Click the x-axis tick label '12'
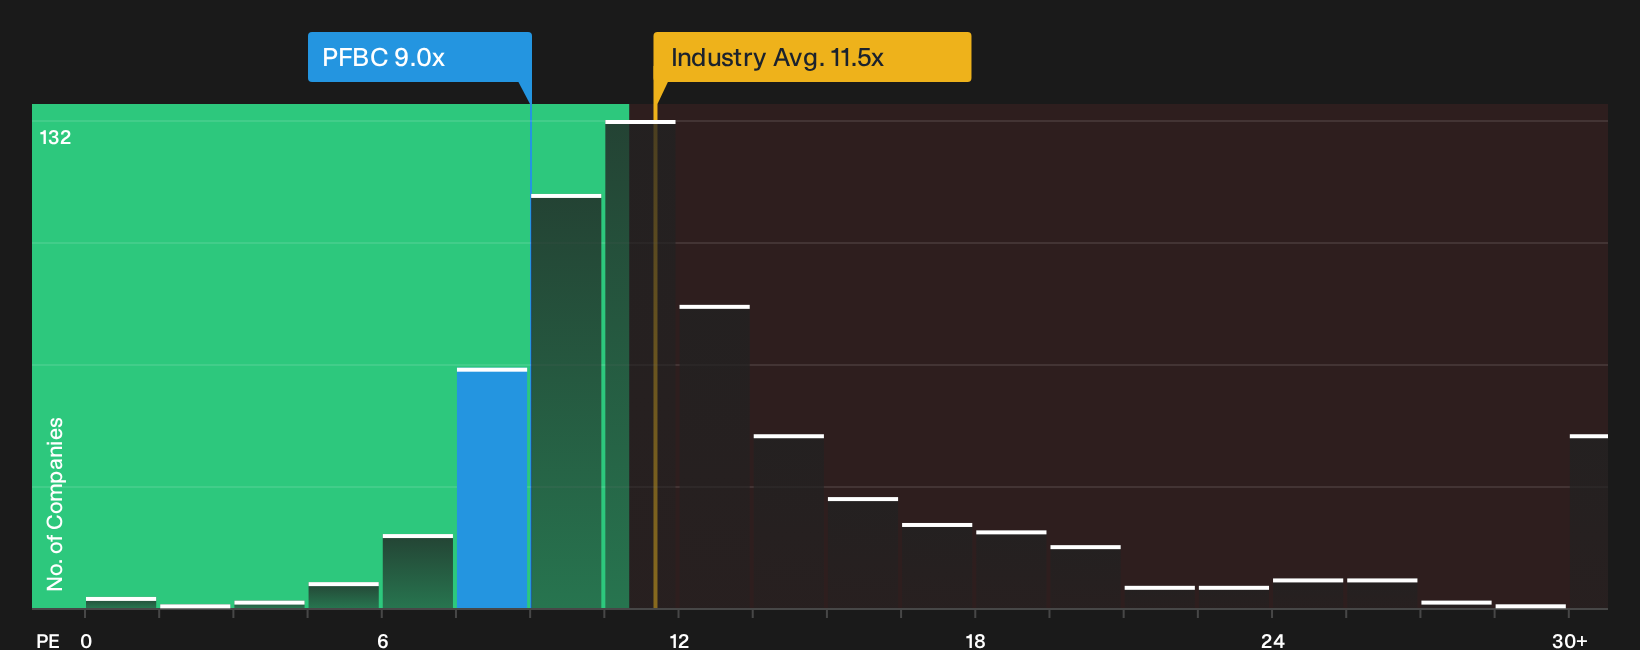This screenshot has width=1640, height=650. (x=679, y=641)
